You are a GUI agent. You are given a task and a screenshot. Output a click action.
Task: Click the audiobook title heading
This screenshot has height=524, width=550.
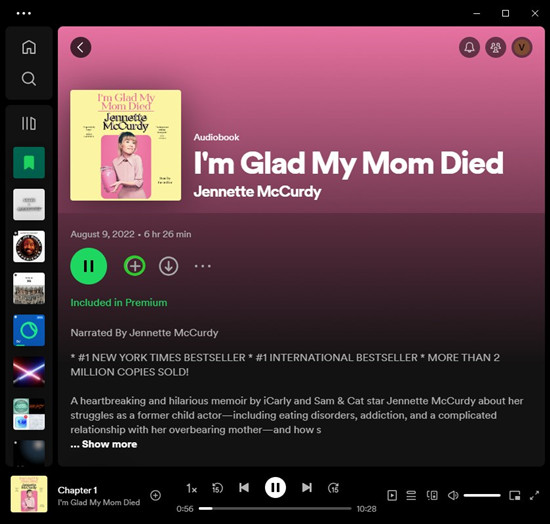point(349,163)
